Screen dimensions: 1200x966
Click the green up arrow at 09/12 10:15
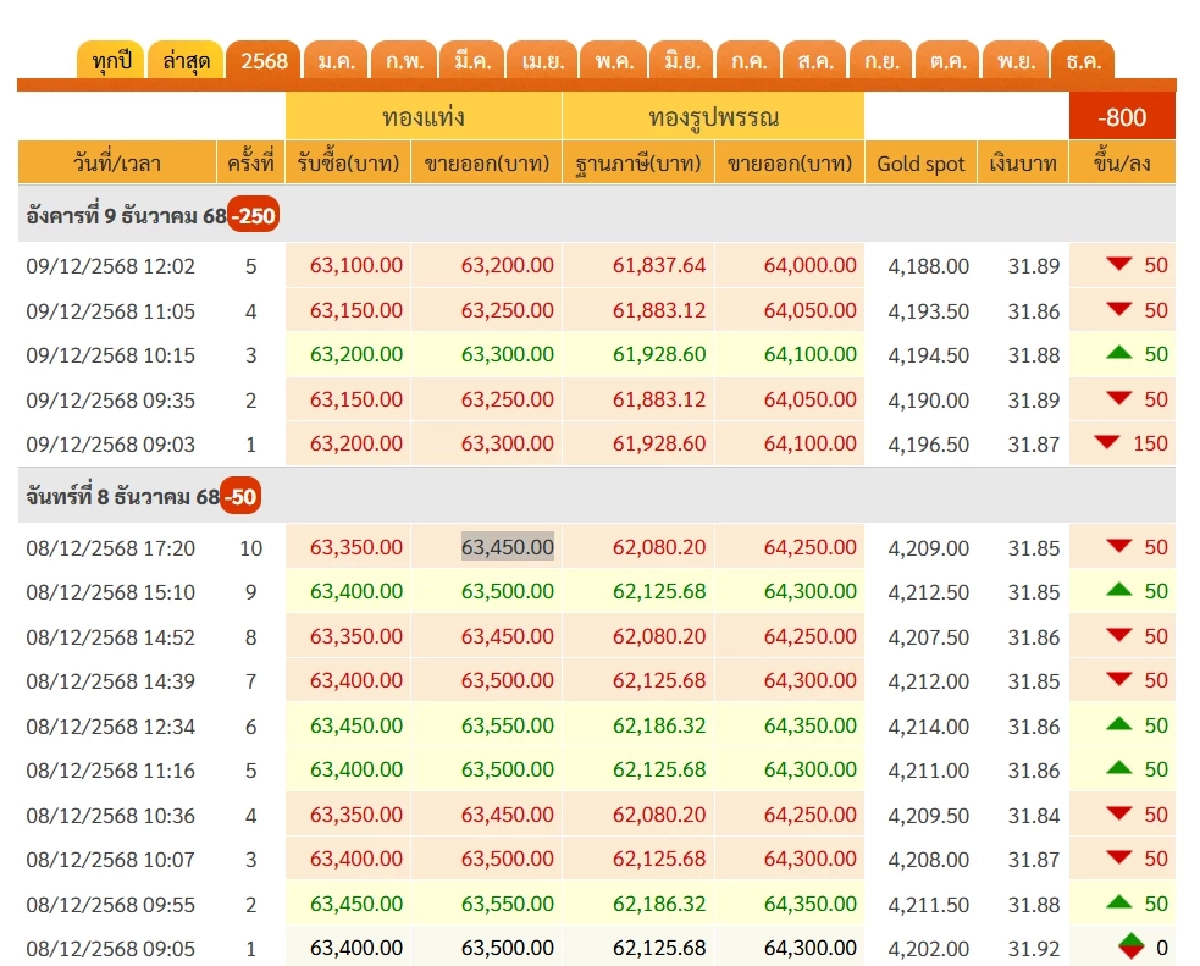coord(1119,354)
